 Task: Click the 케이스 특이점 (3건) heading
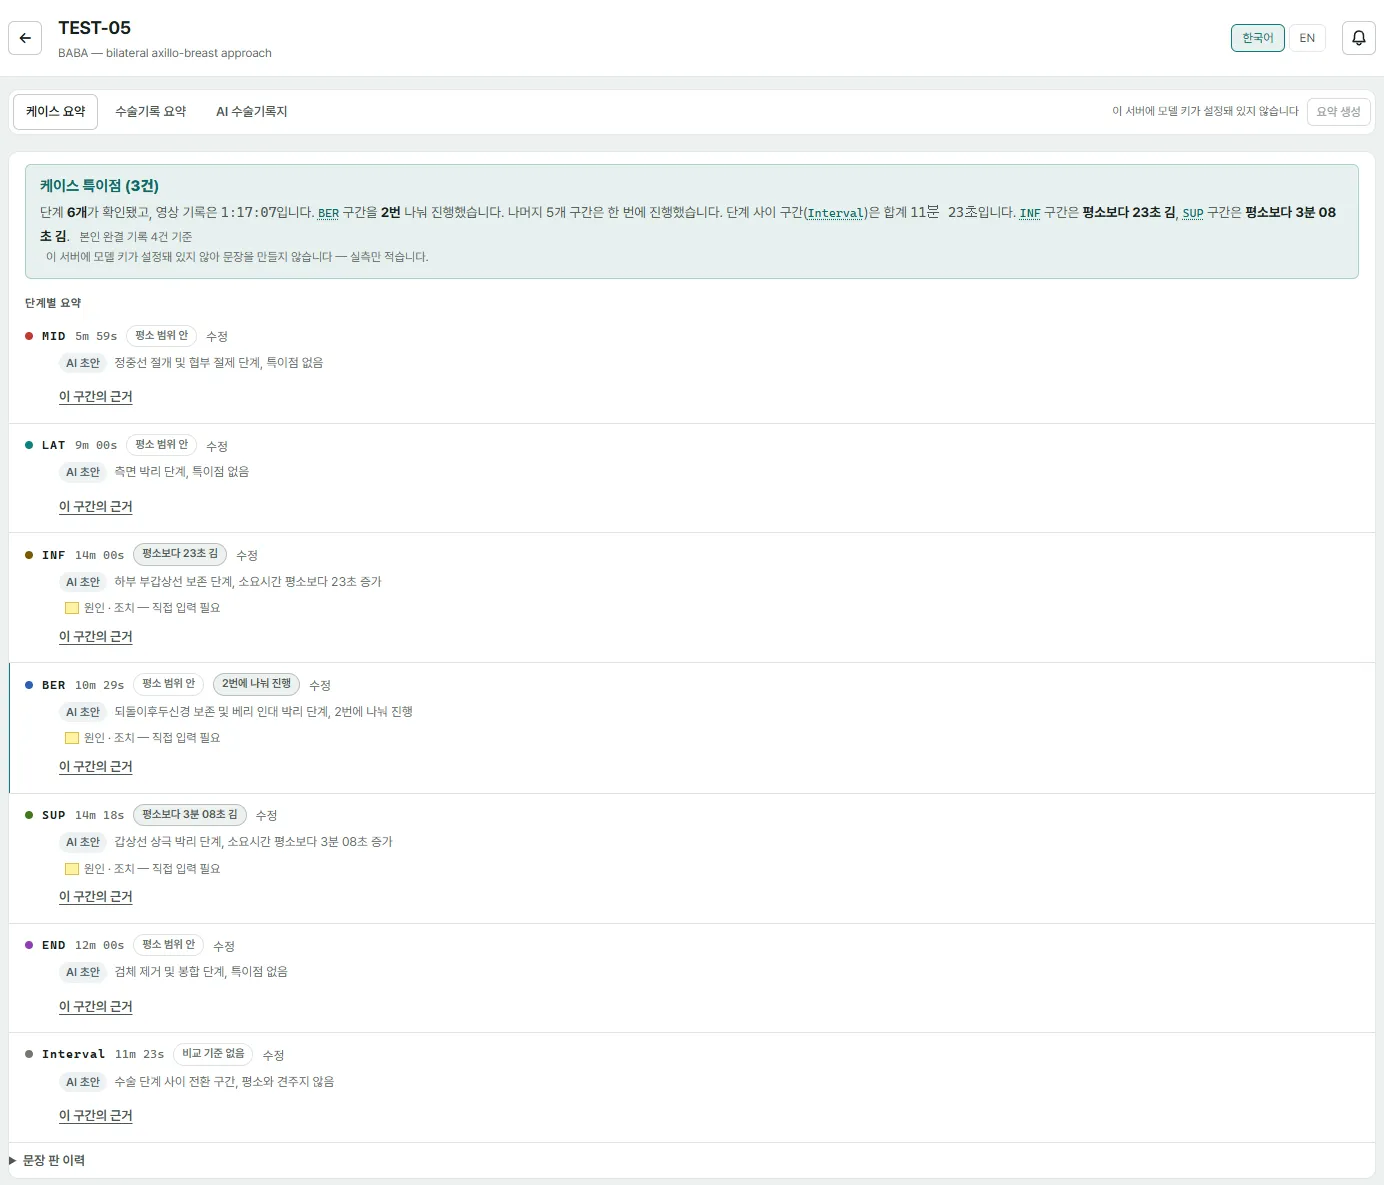point(99,186)
